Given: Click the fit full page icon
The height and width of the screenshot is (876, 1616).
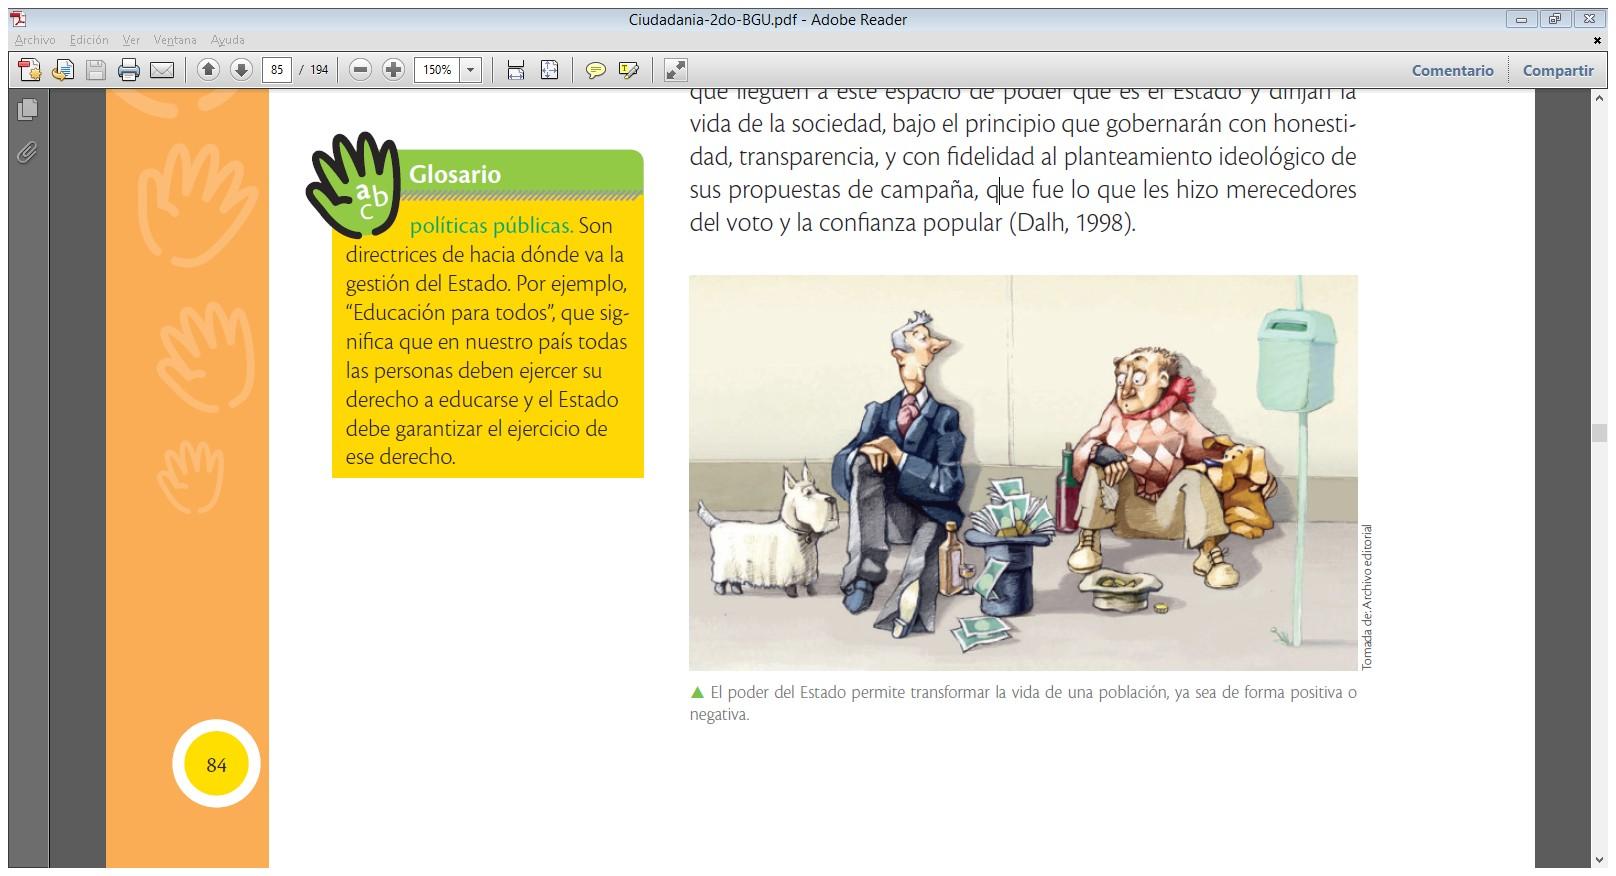Looking at the screenshot, I should pyautogui.click(x=549, y=70).
